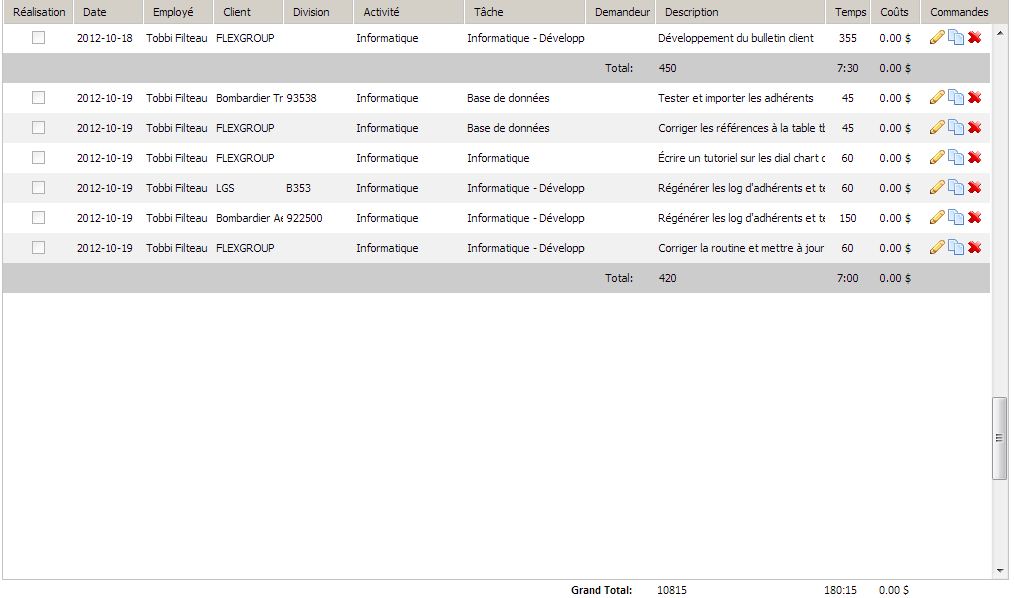Image resolution: width=1015 pixels, height=598 pixels.
Task: Select the 'LGS' client cell
Action: [225, 188]
